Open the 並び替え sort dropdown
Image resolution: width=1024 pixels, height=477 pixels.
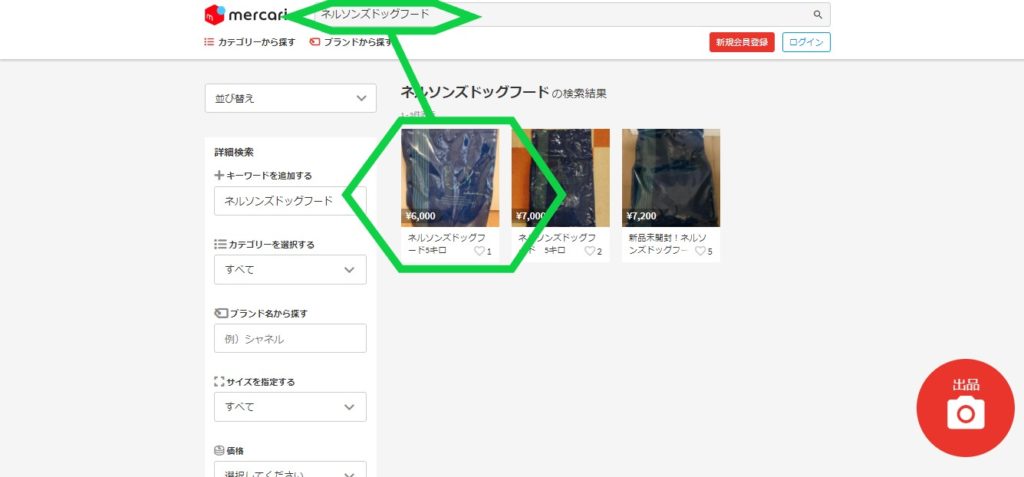click(x=290, y=98)
